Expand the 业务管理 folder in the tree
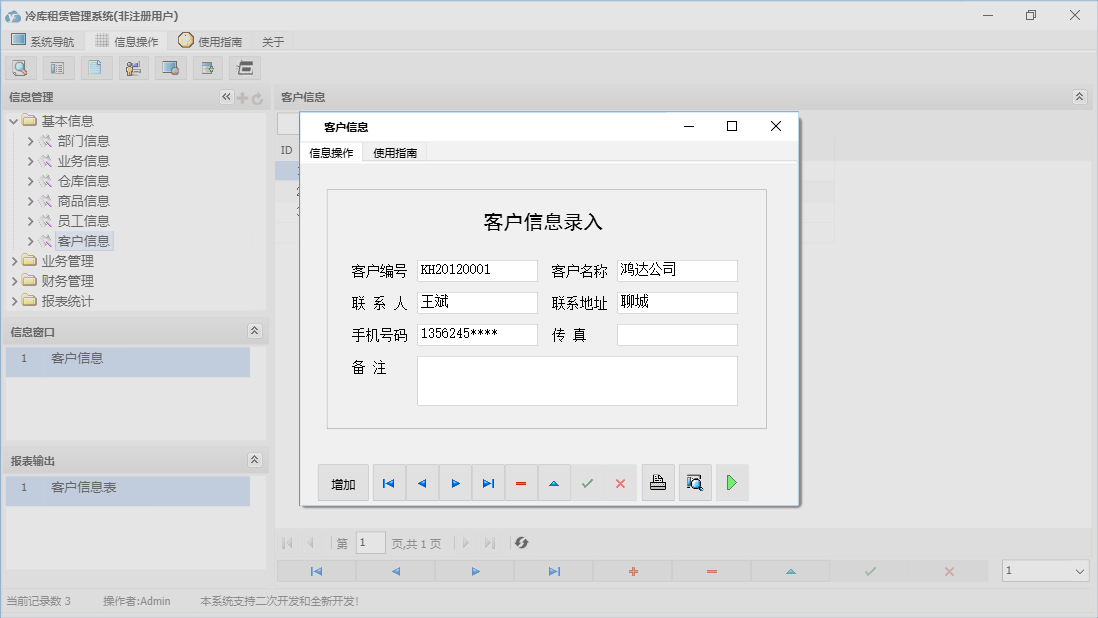Image resolution: width=1098 pixels, height=618 pixels. tap(14, 261)
